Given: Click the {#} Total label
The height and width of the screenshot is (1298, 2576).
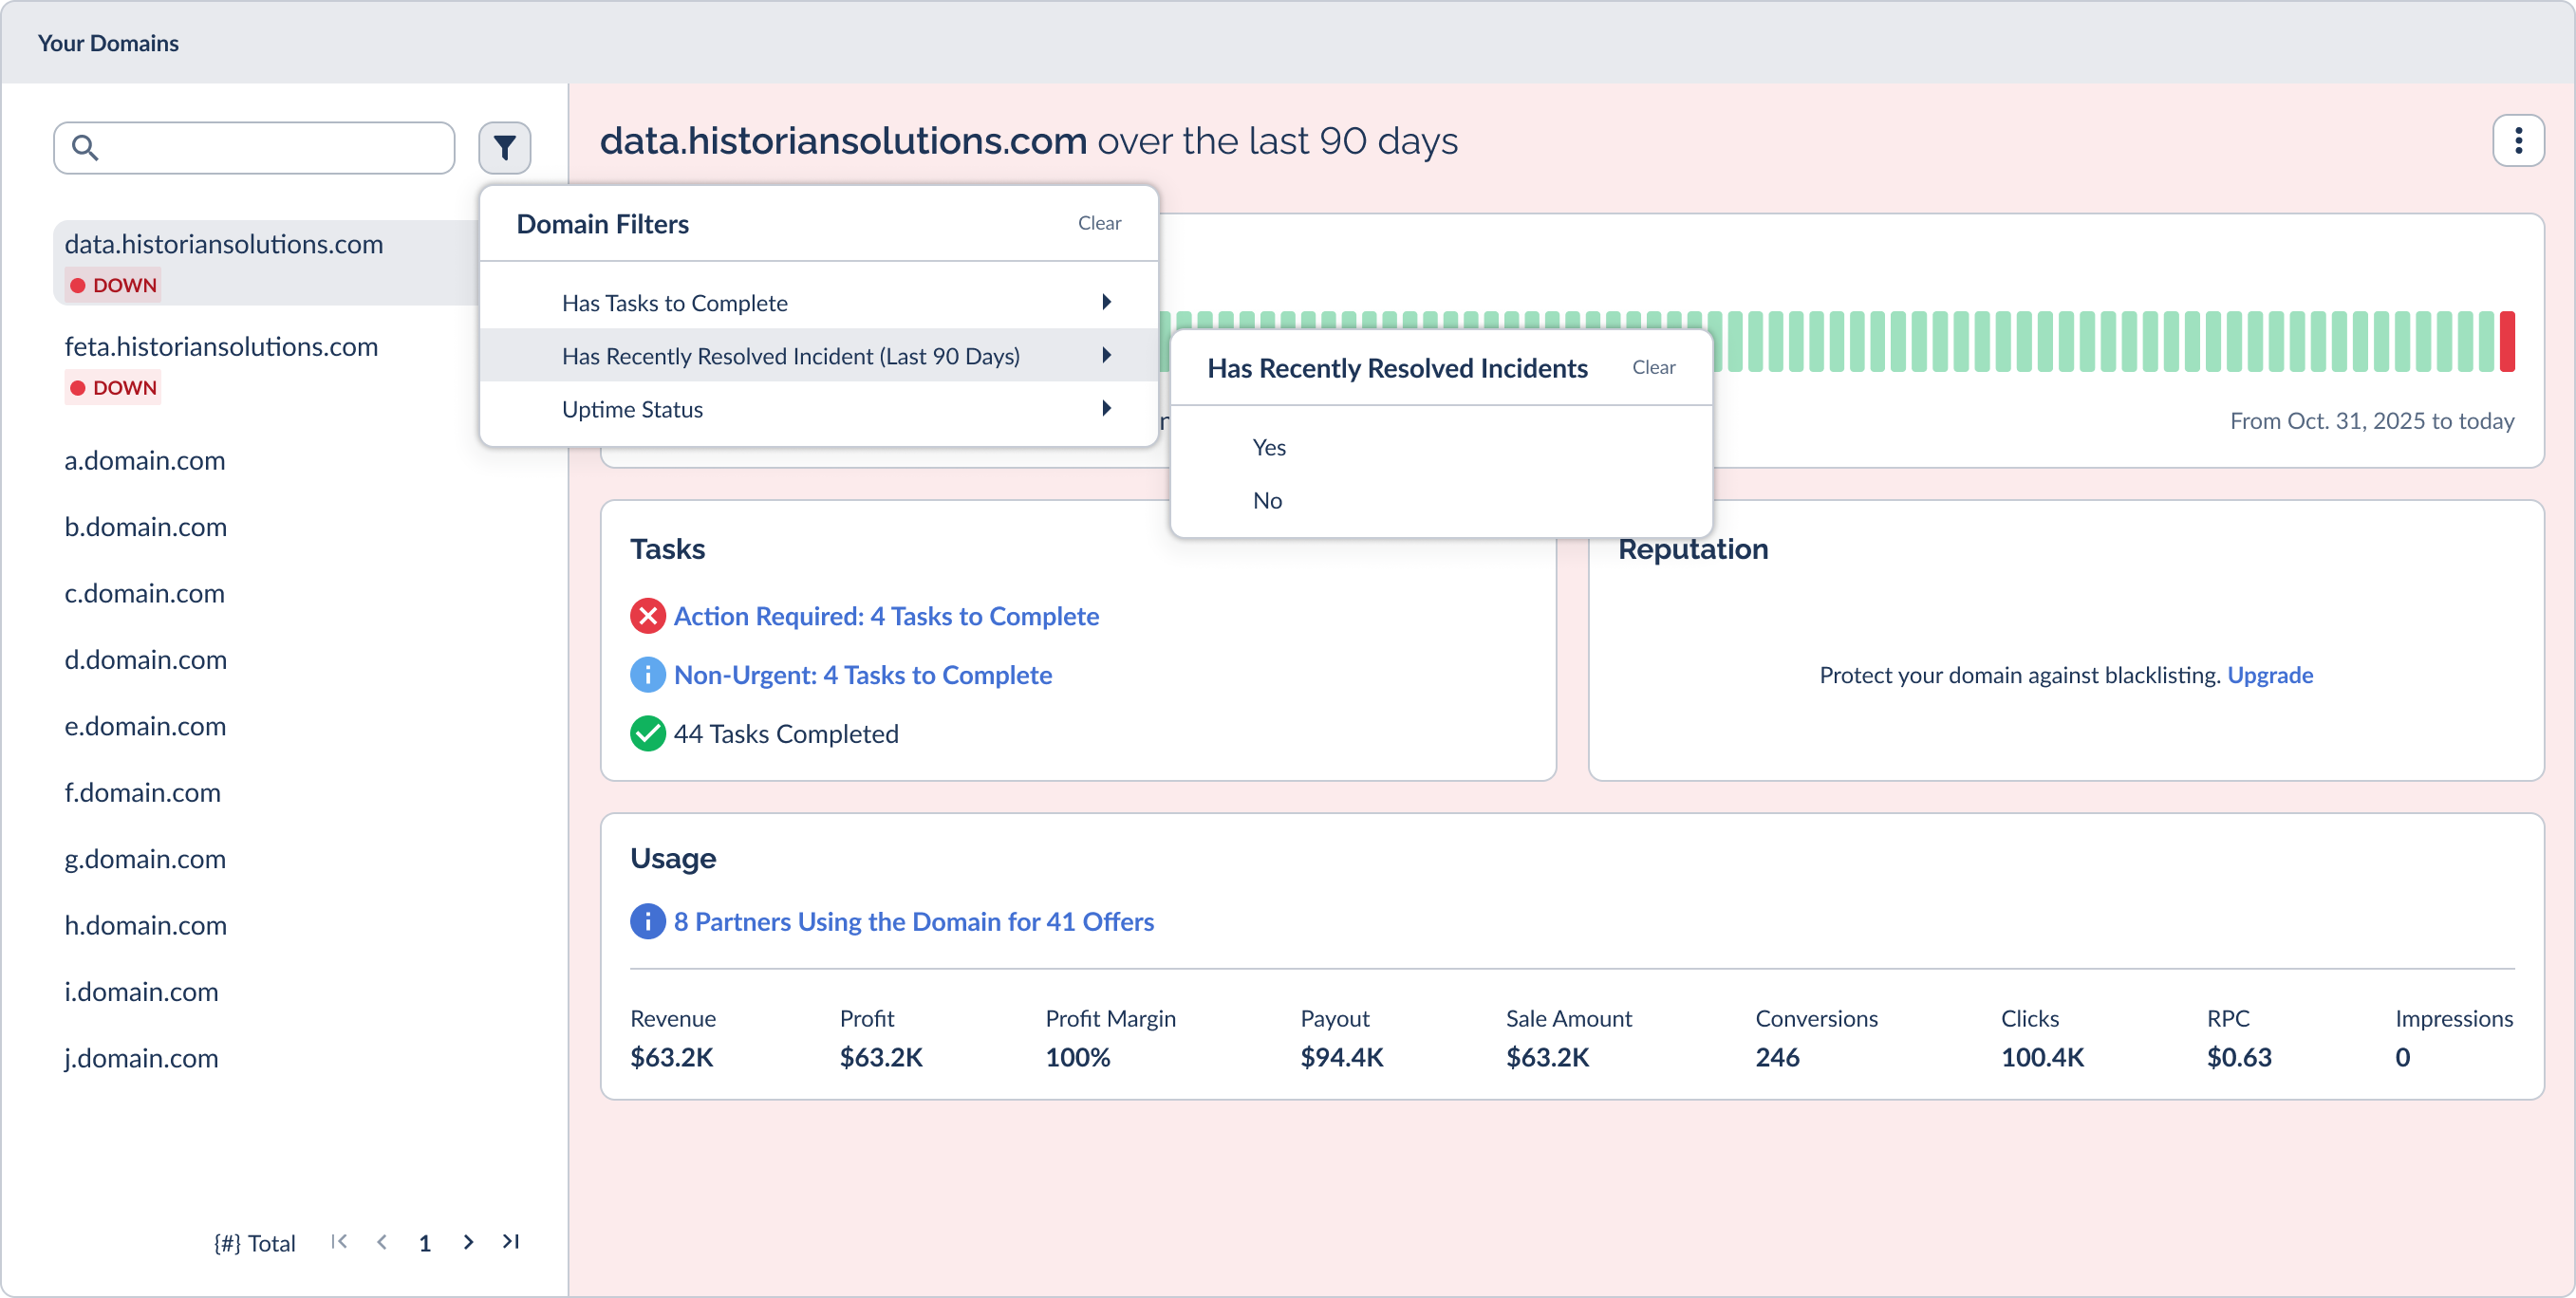Looking at the screenshot, I should [255, 1243].
